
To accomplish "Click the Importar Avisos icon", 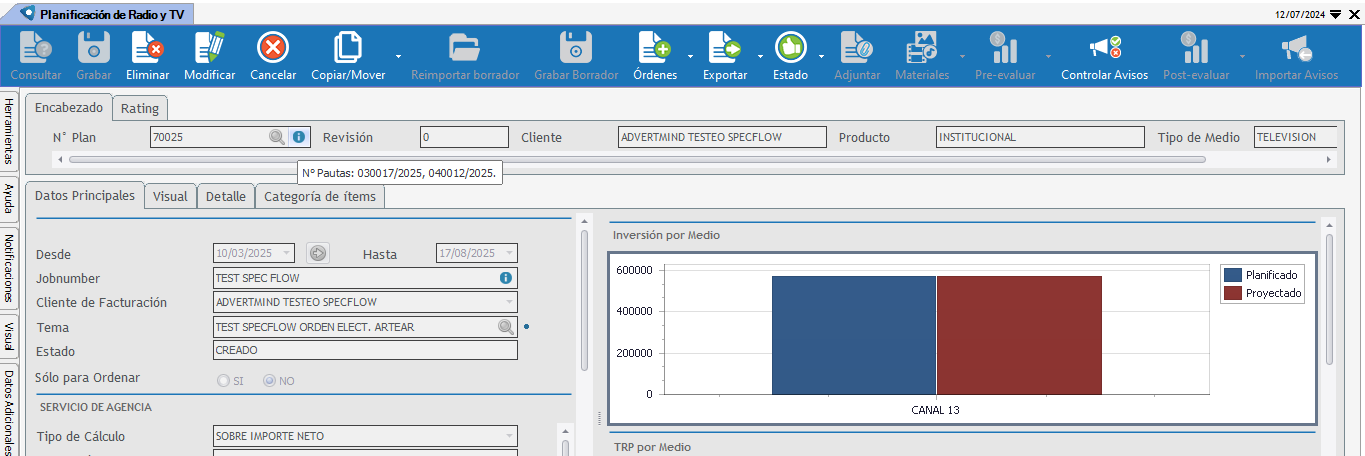I will coord(1296,47).
